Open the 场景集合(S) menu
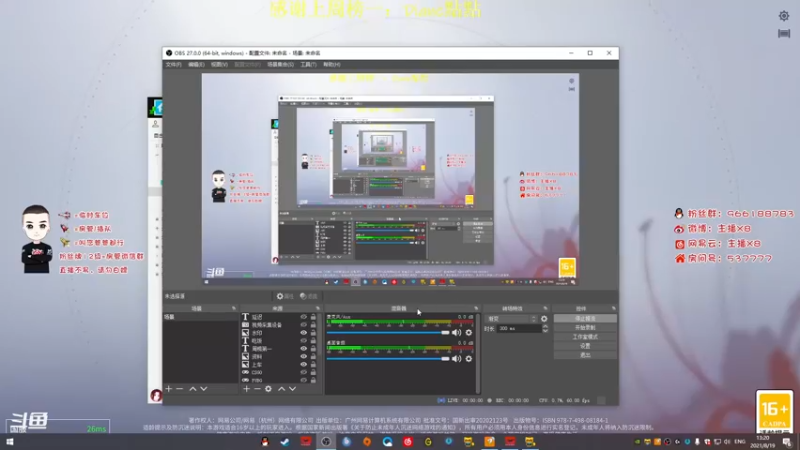Viewport: 800px width, 450px height. click(x=281, y=65)
